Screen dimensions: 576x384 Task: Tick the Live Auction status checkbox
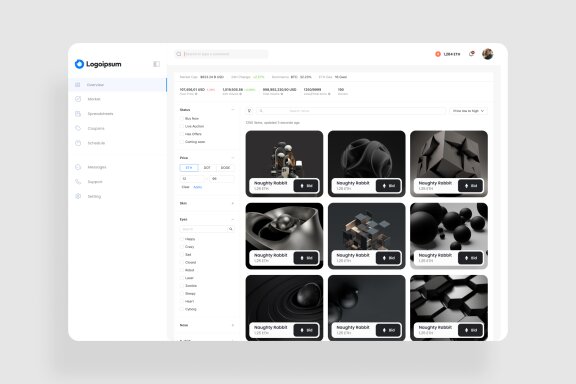(181, 126)
